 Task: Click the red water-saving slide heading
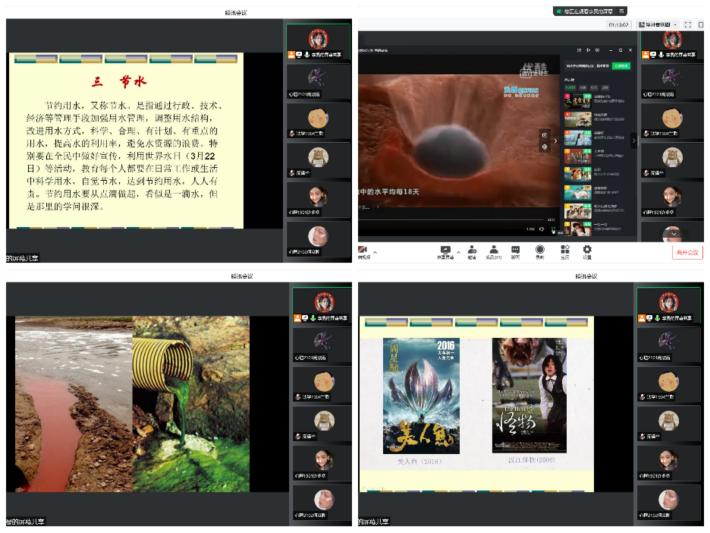pyautogui.click(x=120, y=82)
